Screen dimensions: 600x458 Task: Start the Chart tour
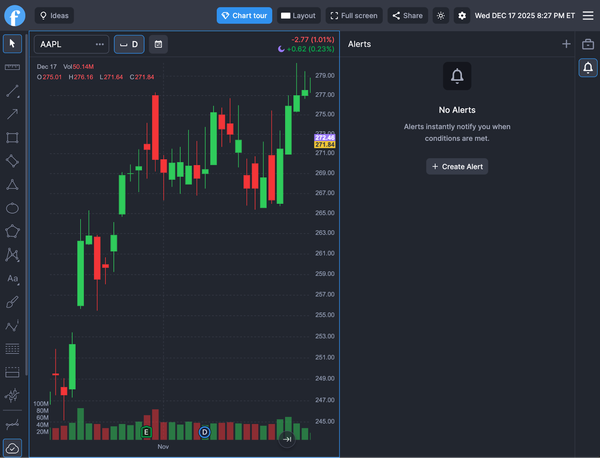[244, 16]
